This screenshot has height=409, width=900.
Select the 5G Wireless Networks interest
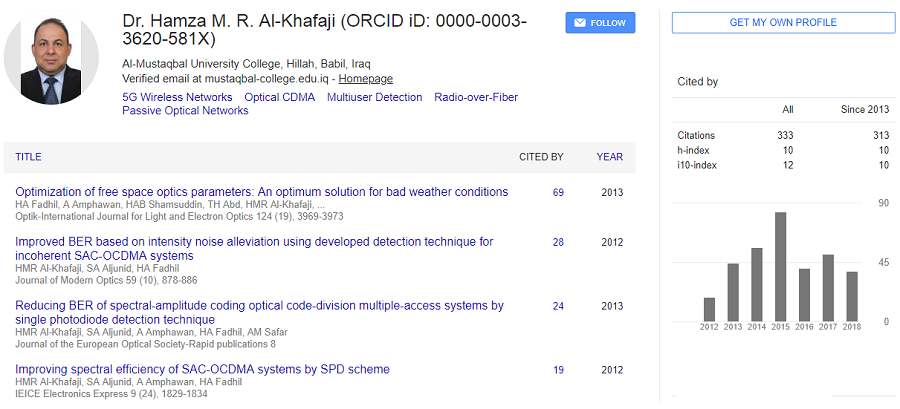(177, 98)
